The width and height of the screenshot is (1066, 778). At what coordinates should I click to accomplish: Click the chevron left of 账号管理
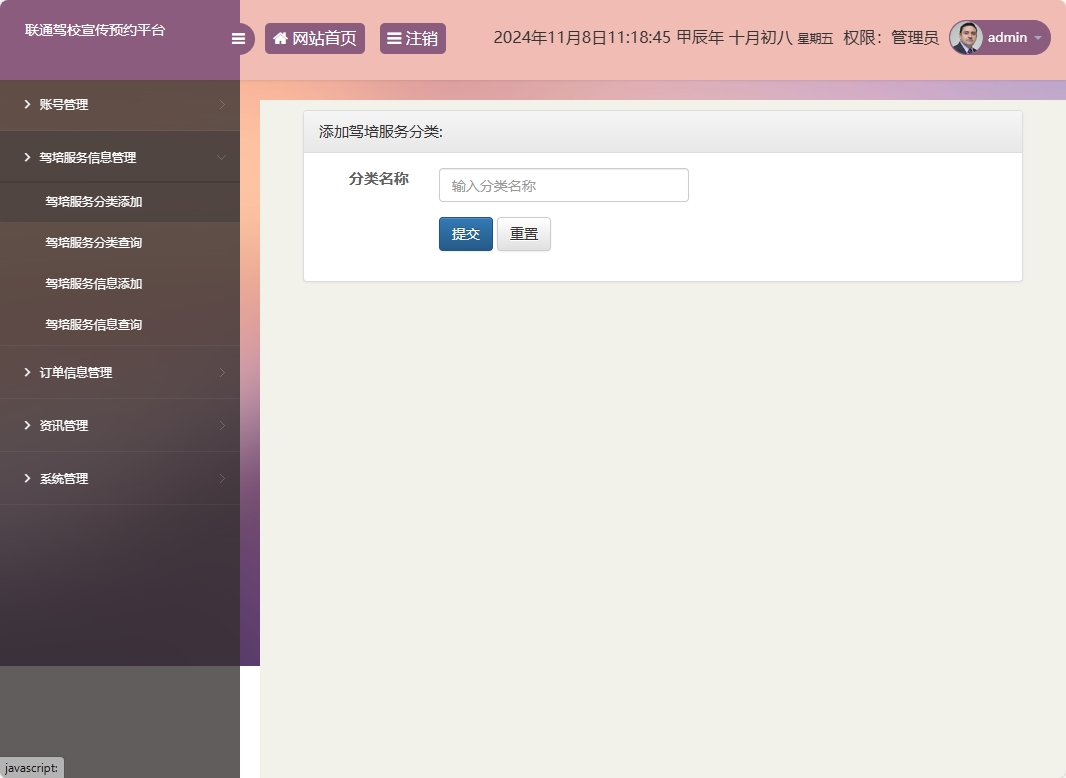coord(27,104)
